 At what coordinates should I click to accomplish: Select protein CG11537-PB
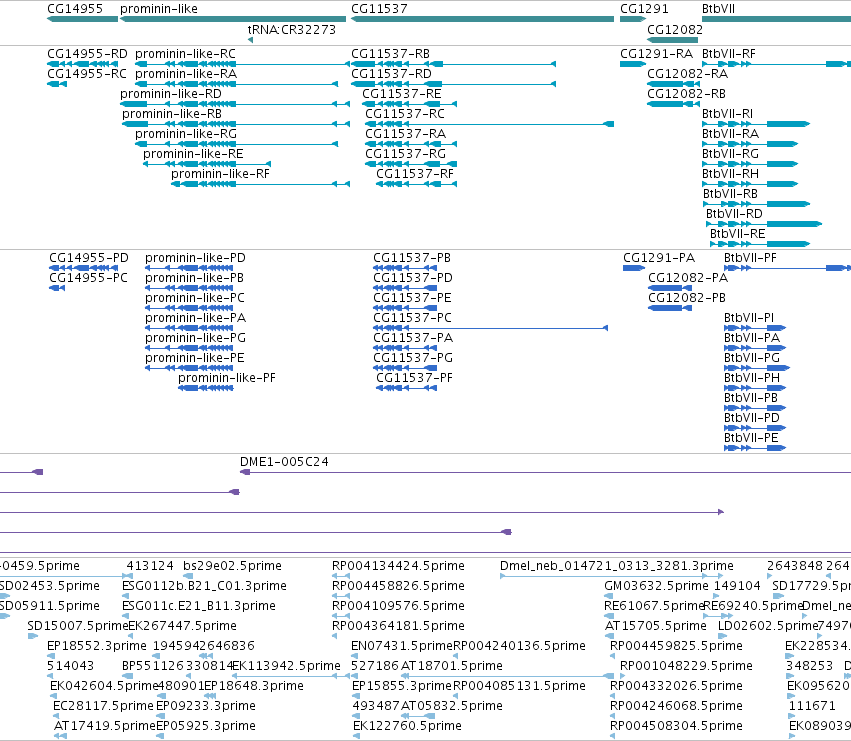412,258
